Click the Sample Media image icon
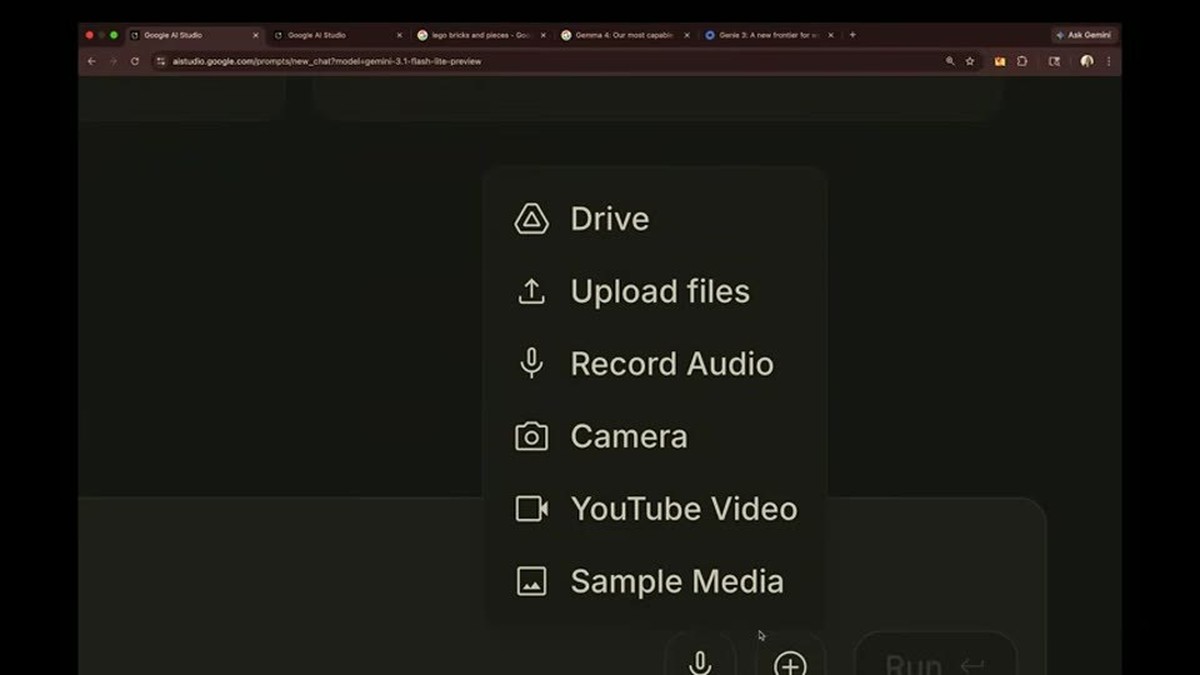This screenshot has height=675, width=1200. pos(531,581)
